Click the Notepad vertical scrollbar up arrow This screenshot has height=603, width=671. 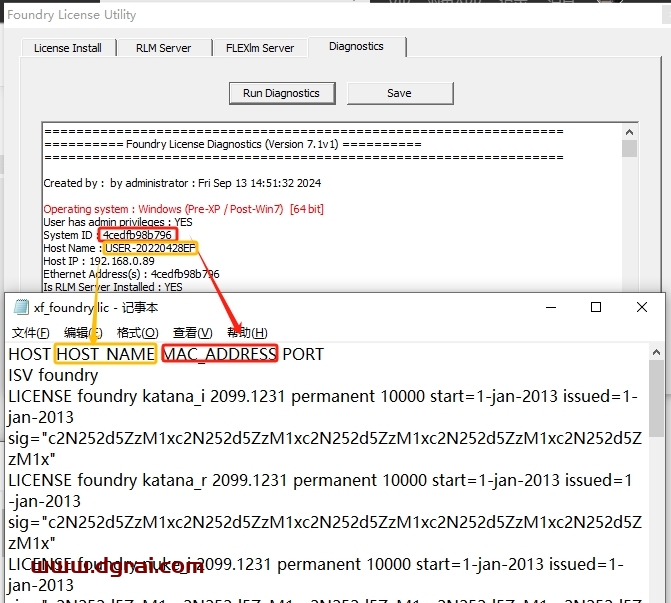click(657, 352)
